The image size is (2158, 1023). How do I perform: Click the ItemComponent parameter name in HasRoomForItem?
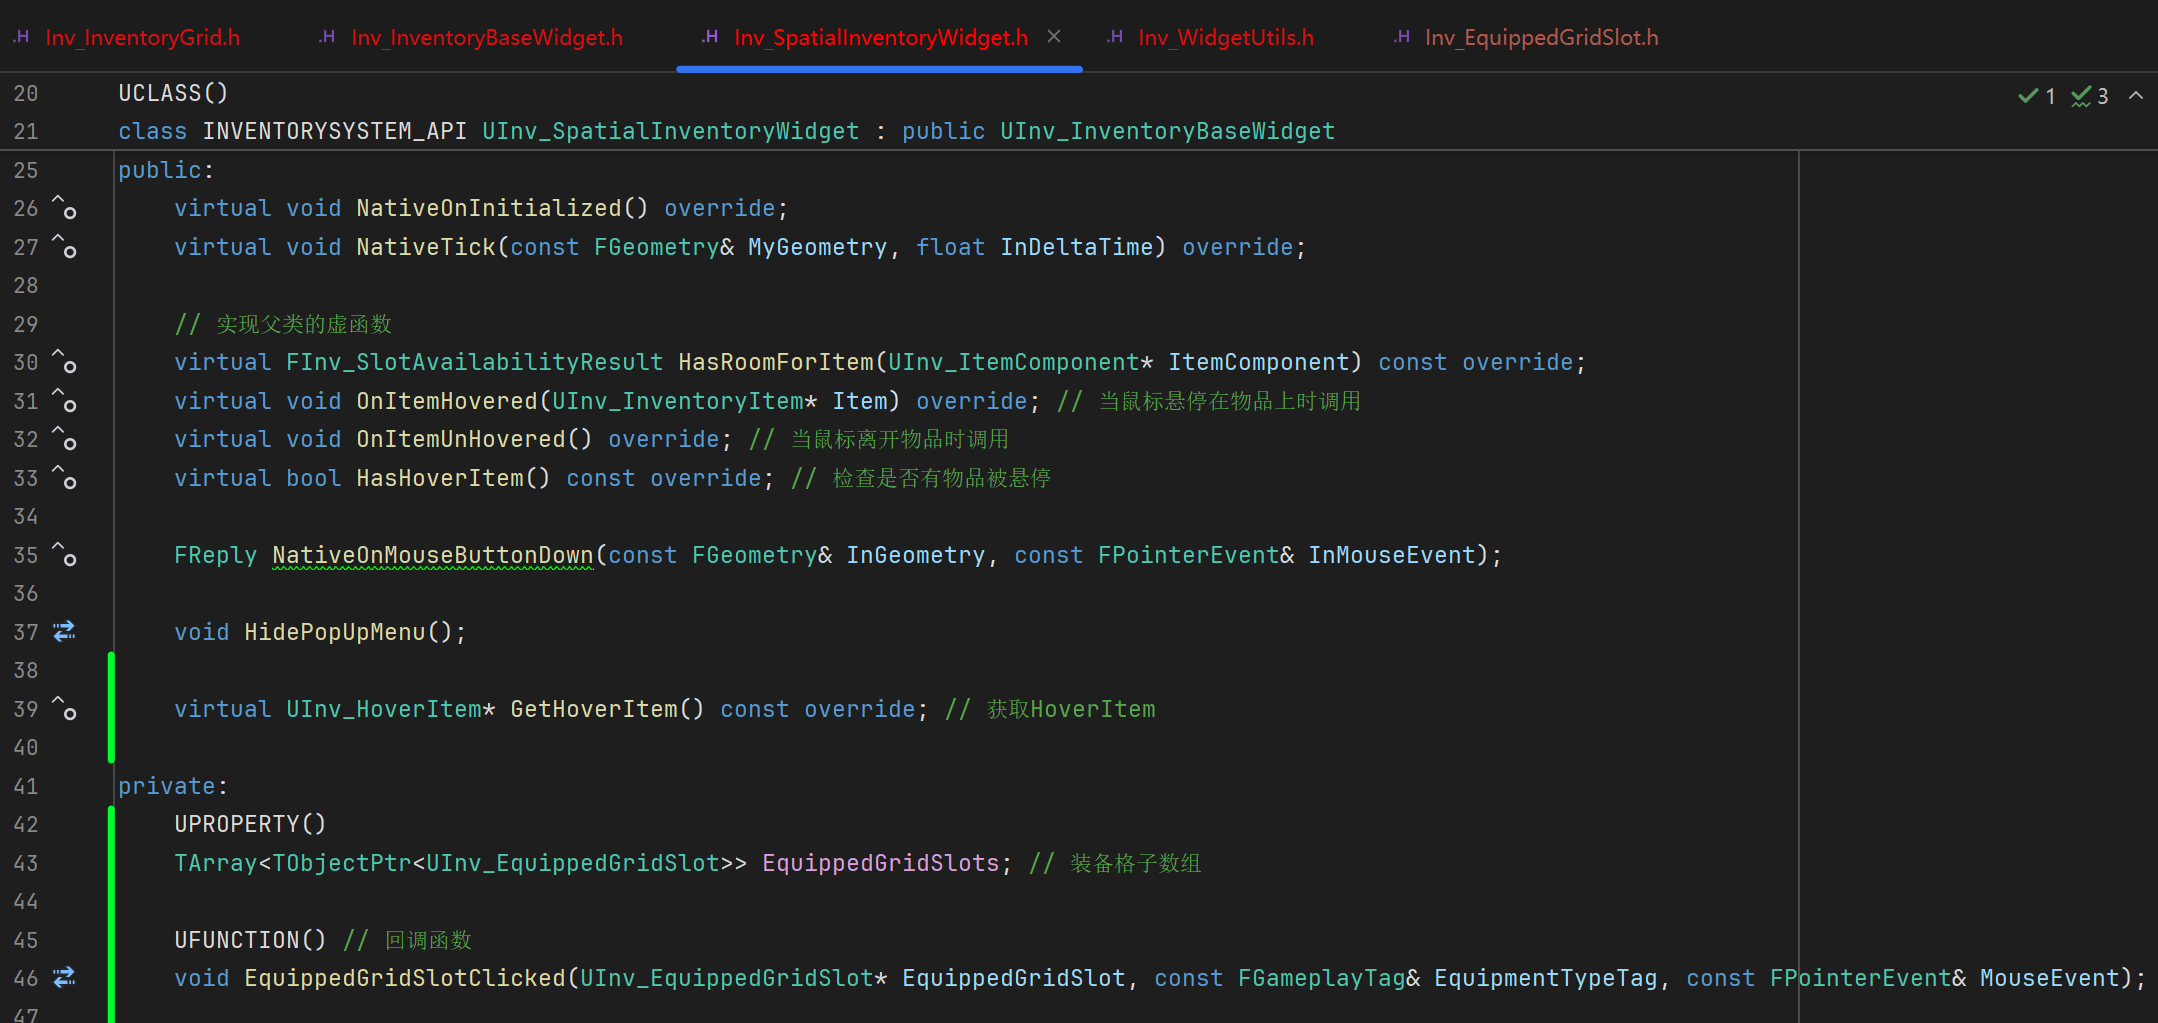1259,362
